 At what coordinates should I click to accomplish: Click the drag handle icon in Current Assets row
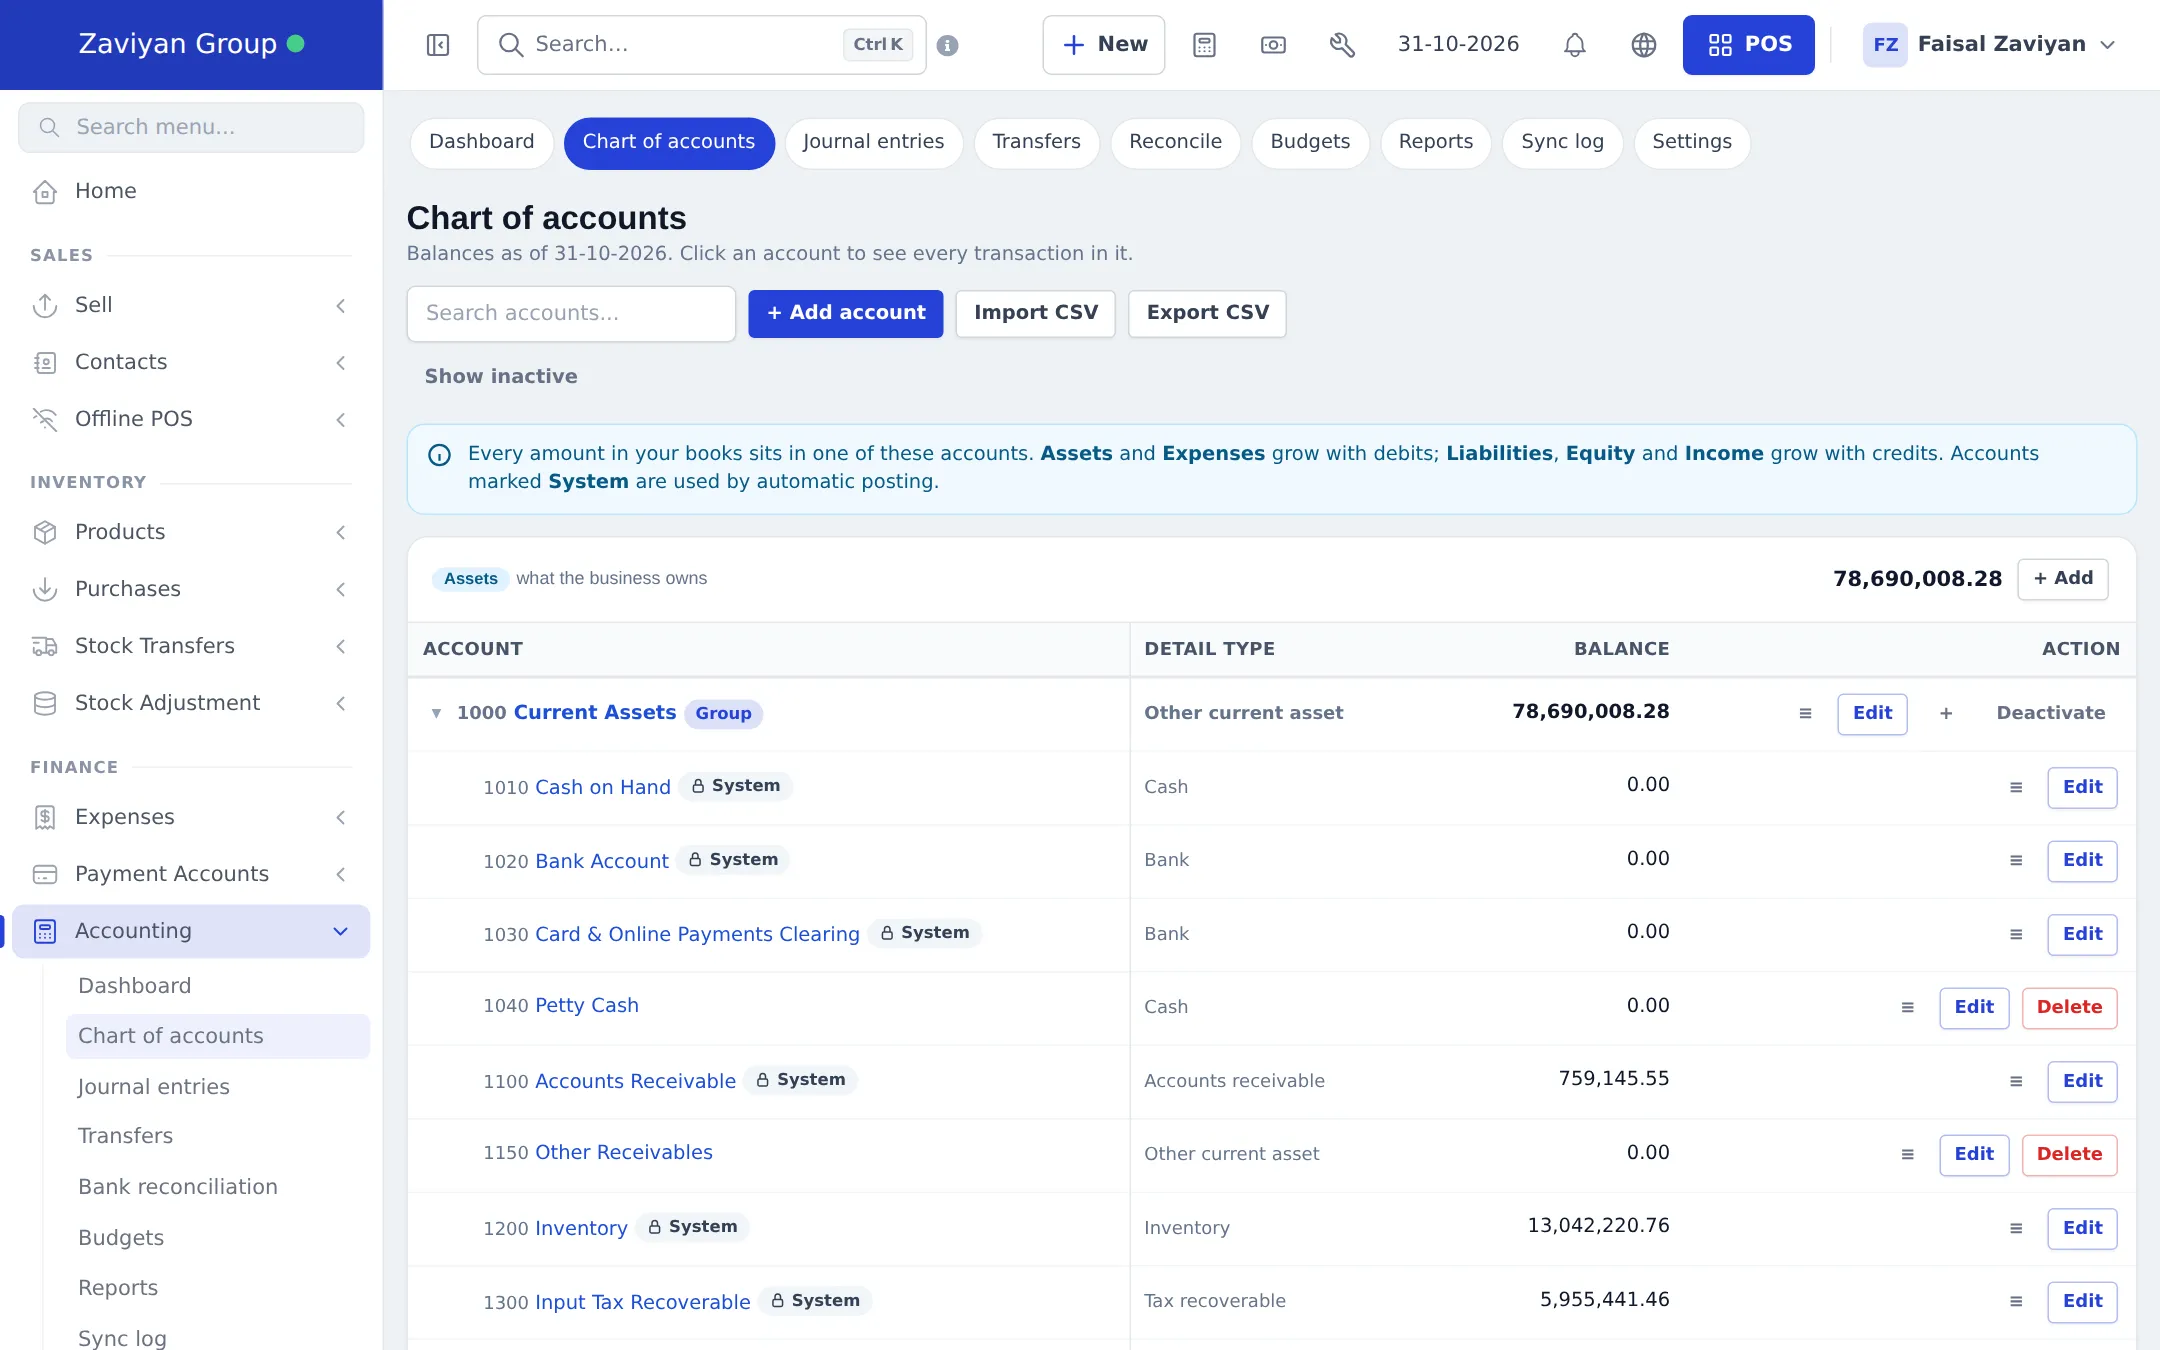coord(1805,713)
